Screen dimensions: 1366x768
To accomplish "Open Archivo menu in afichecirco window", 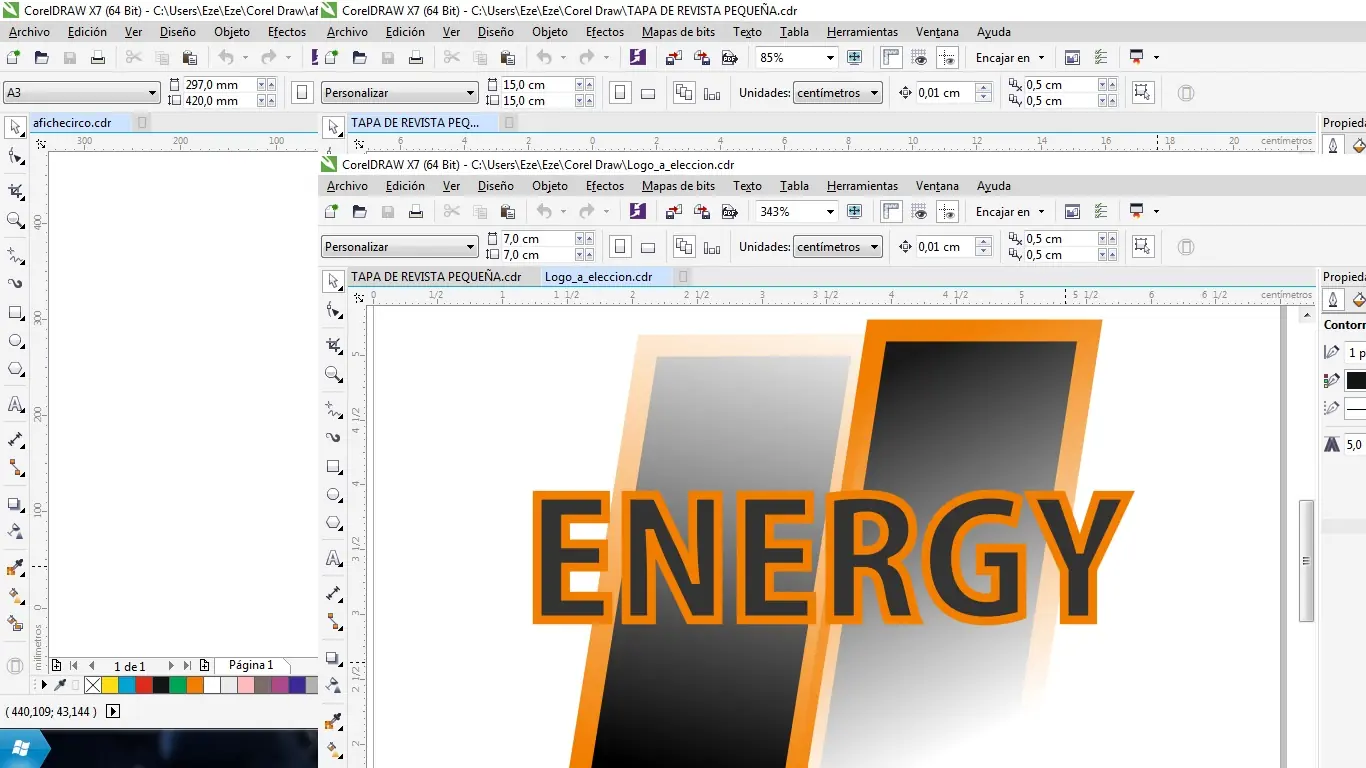I will [29, 32].
